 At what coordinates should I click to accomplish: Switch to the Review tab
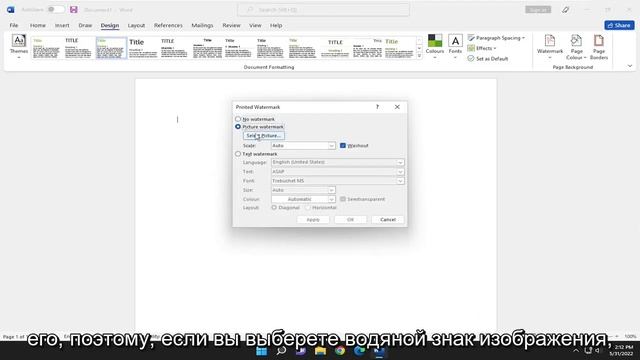click(x=231, y=25)
